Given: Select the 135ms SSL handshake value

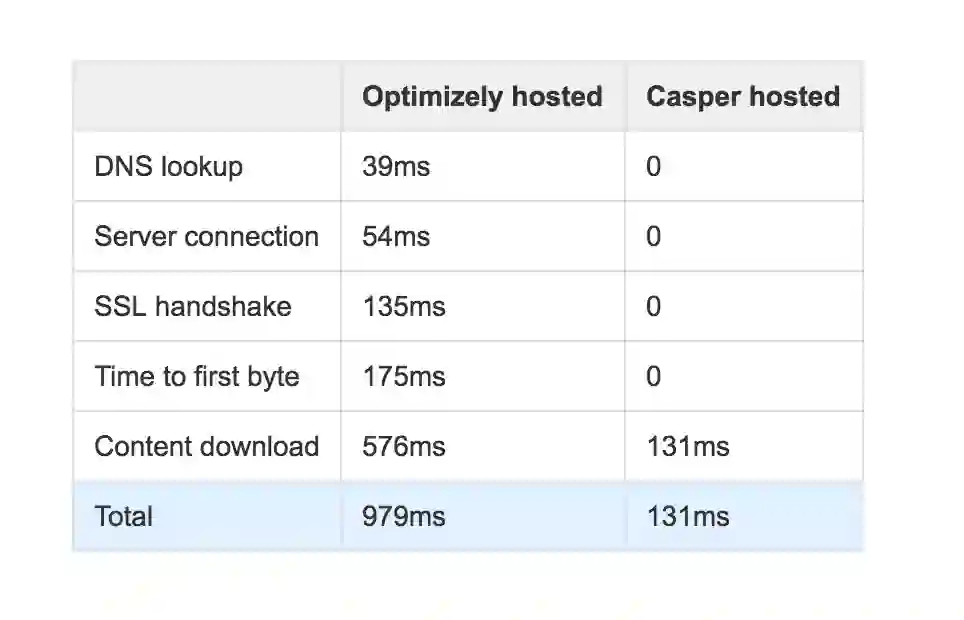Looking at the screenshot, I should point(404,307).
